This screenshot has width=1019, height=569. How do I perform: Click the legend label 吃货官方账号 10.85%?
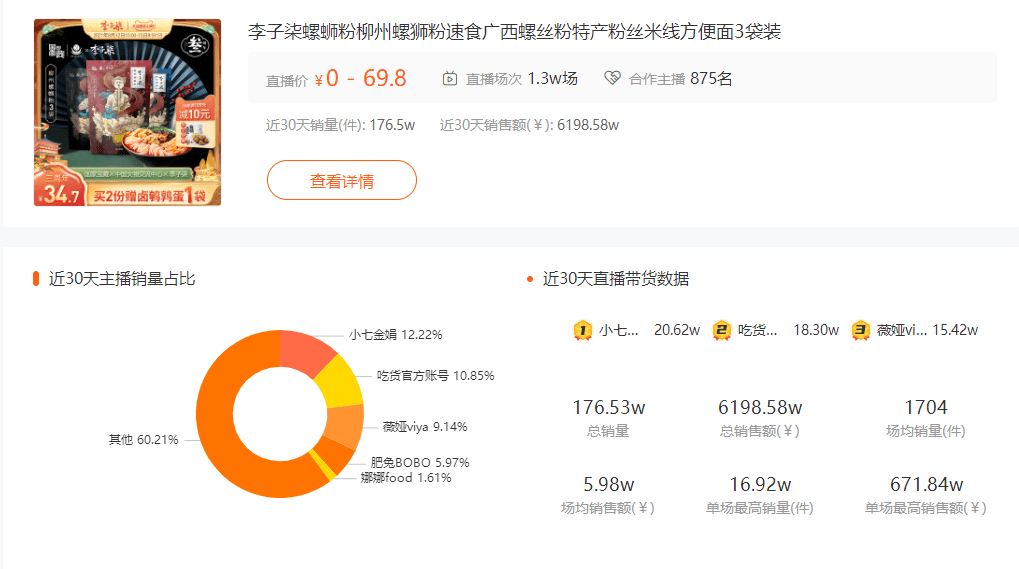435,375
